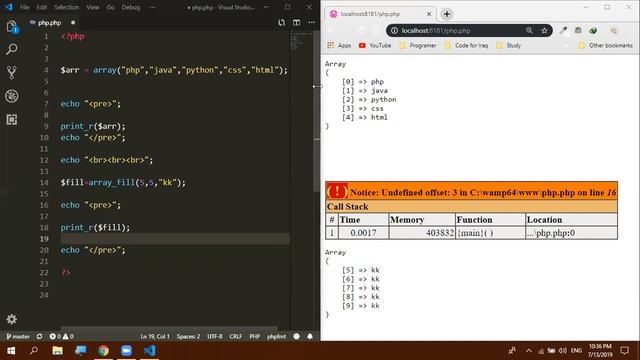The image size is (640, 360).
Task: Click the Notice: Undefined offset error header
Action: 471,192
